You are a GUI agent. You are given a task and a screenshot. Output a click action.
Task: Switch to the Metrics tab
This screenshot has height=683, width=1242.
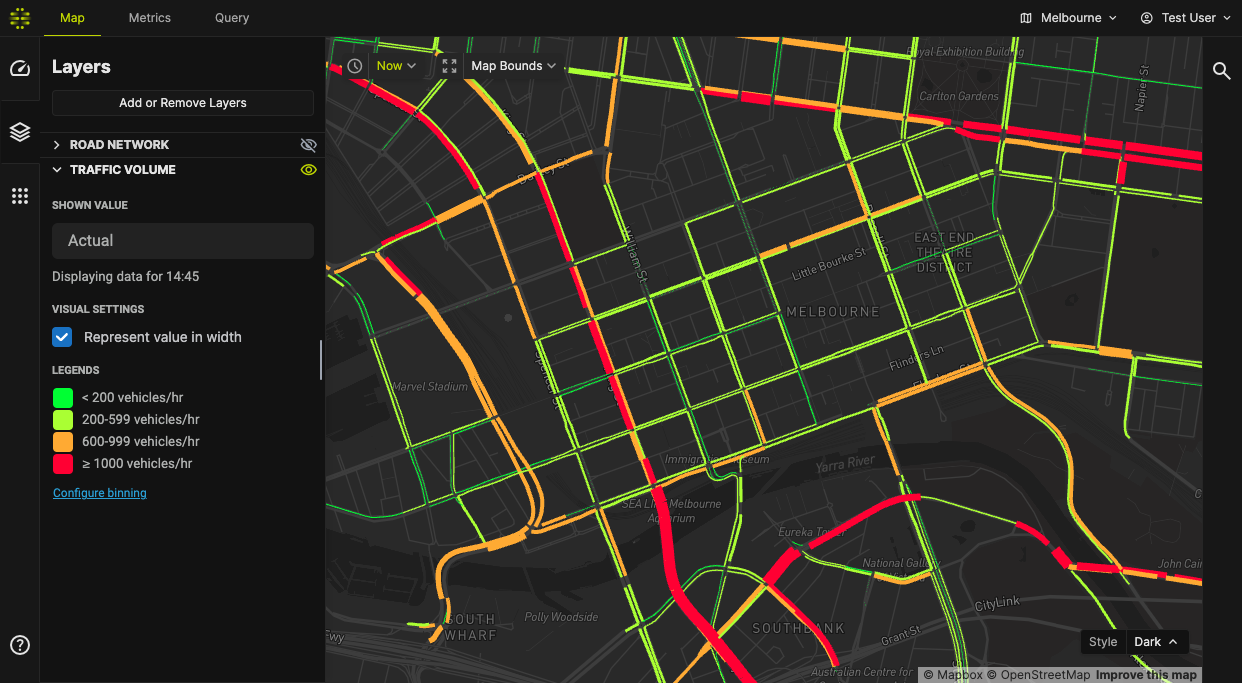[x=150, y=18]
